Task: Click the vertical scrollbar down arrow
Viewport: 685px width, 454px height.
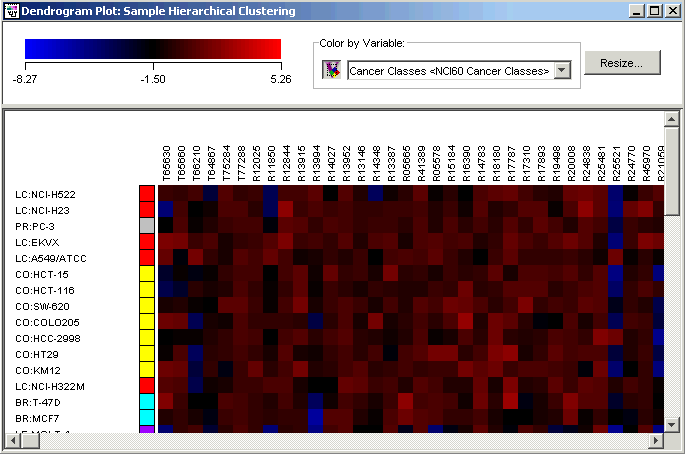Action: 671,424
